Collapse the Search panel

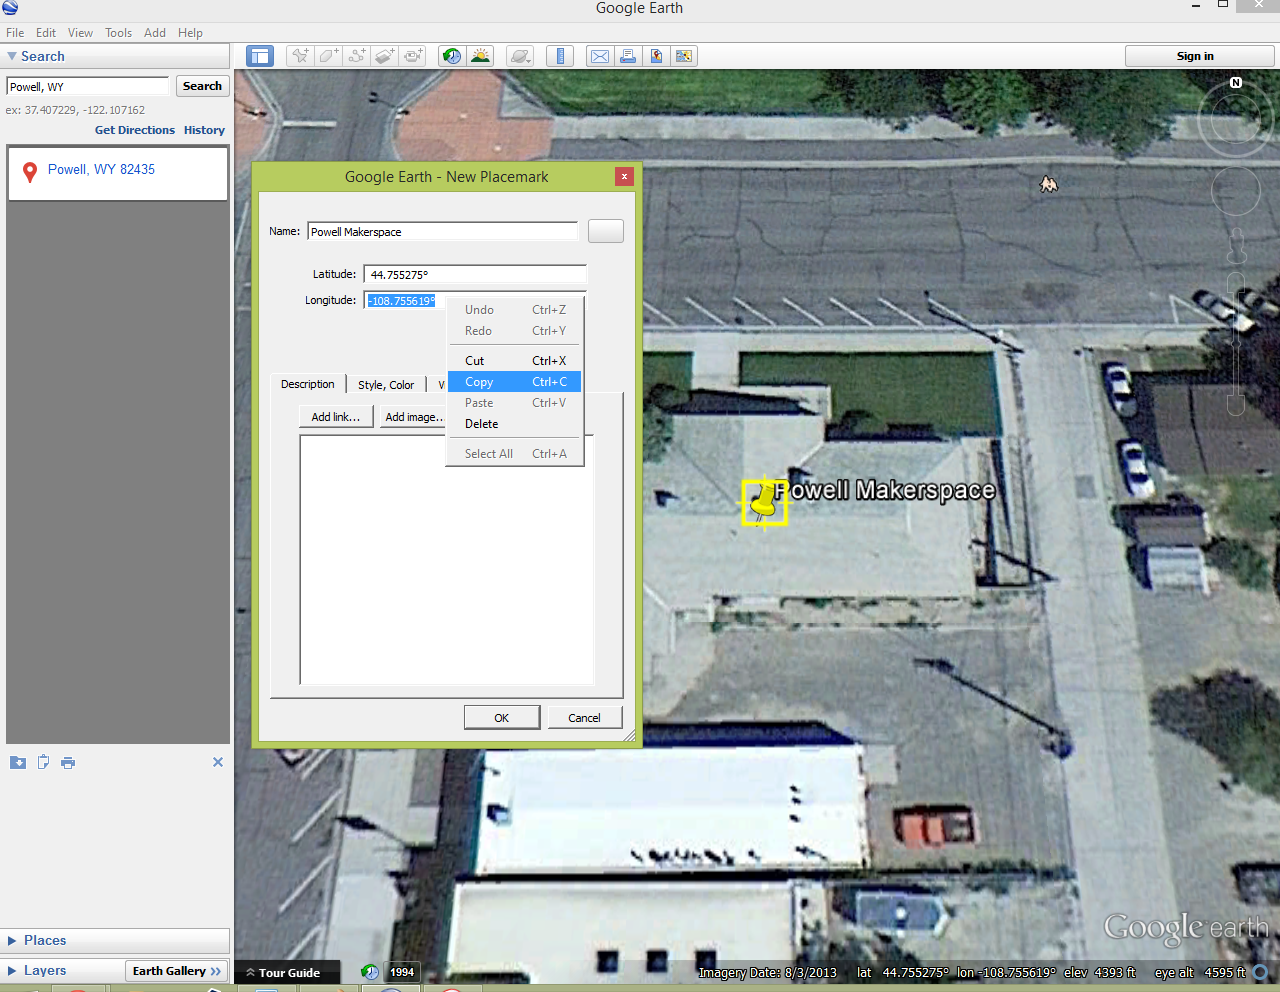click(x=115, y=56)
